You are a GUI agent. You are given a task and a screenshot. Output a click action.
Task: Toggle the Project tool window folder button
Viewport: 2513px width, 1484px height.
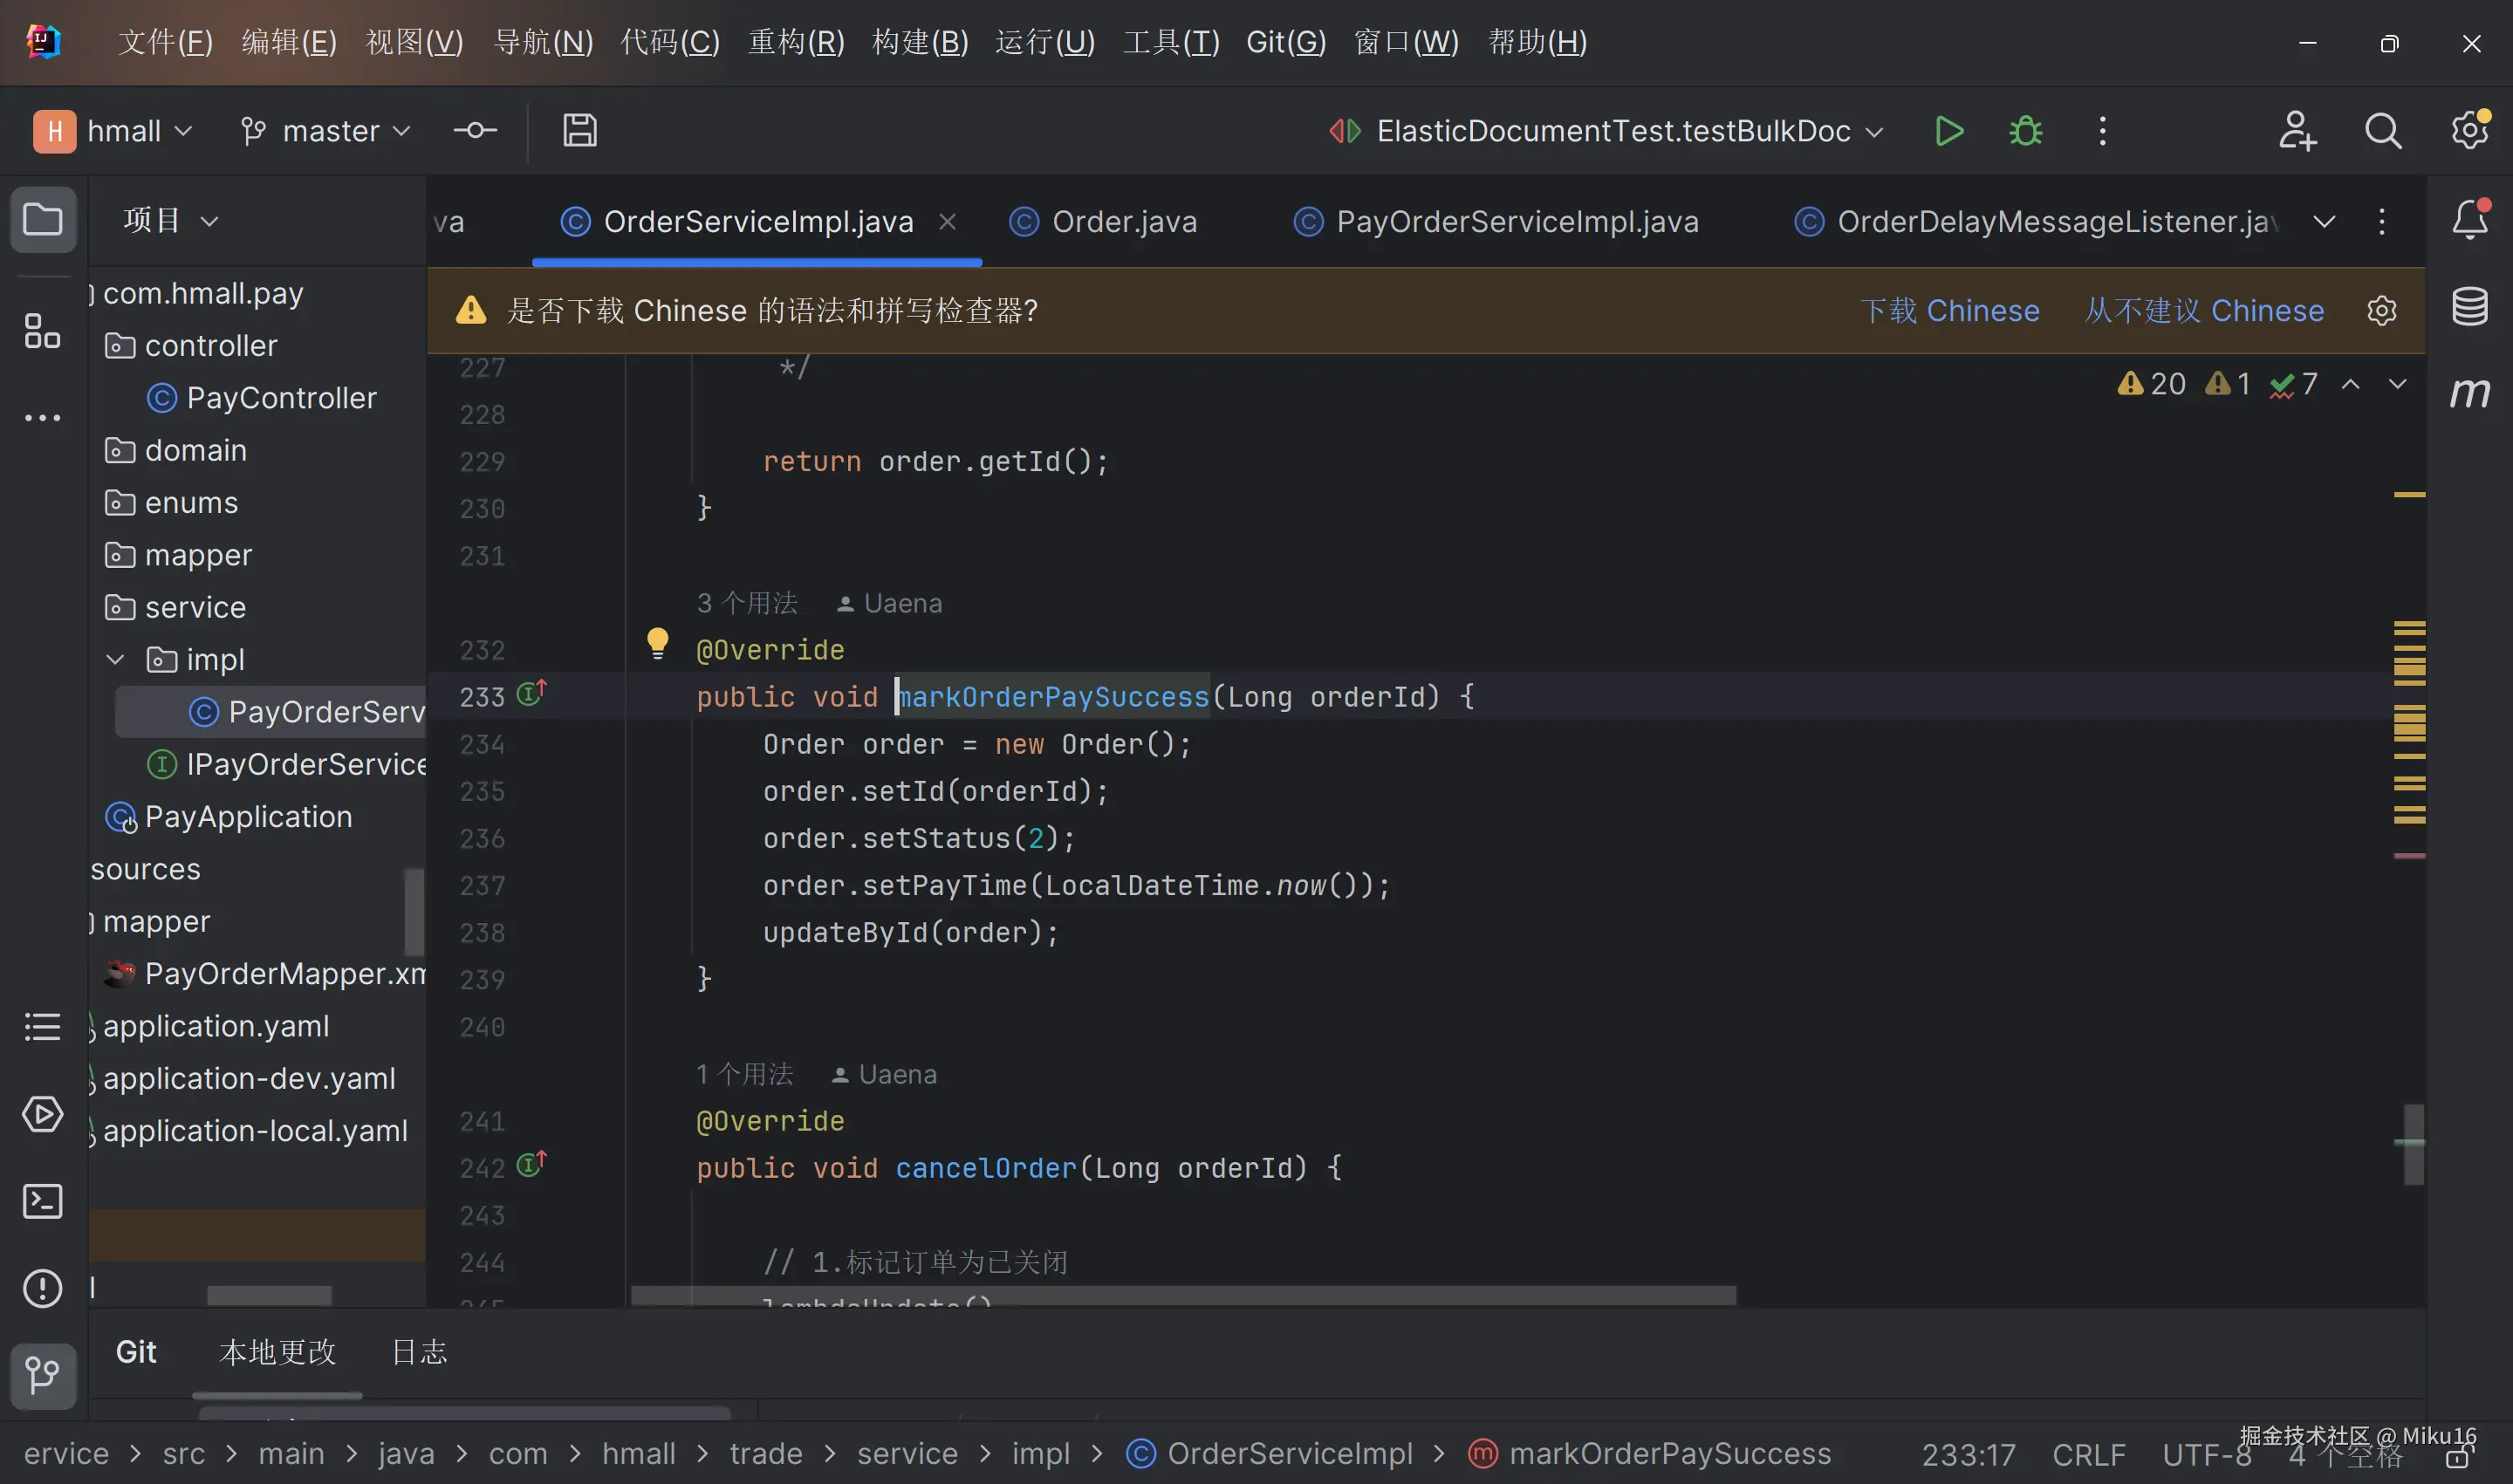click(x=42, y=219)
